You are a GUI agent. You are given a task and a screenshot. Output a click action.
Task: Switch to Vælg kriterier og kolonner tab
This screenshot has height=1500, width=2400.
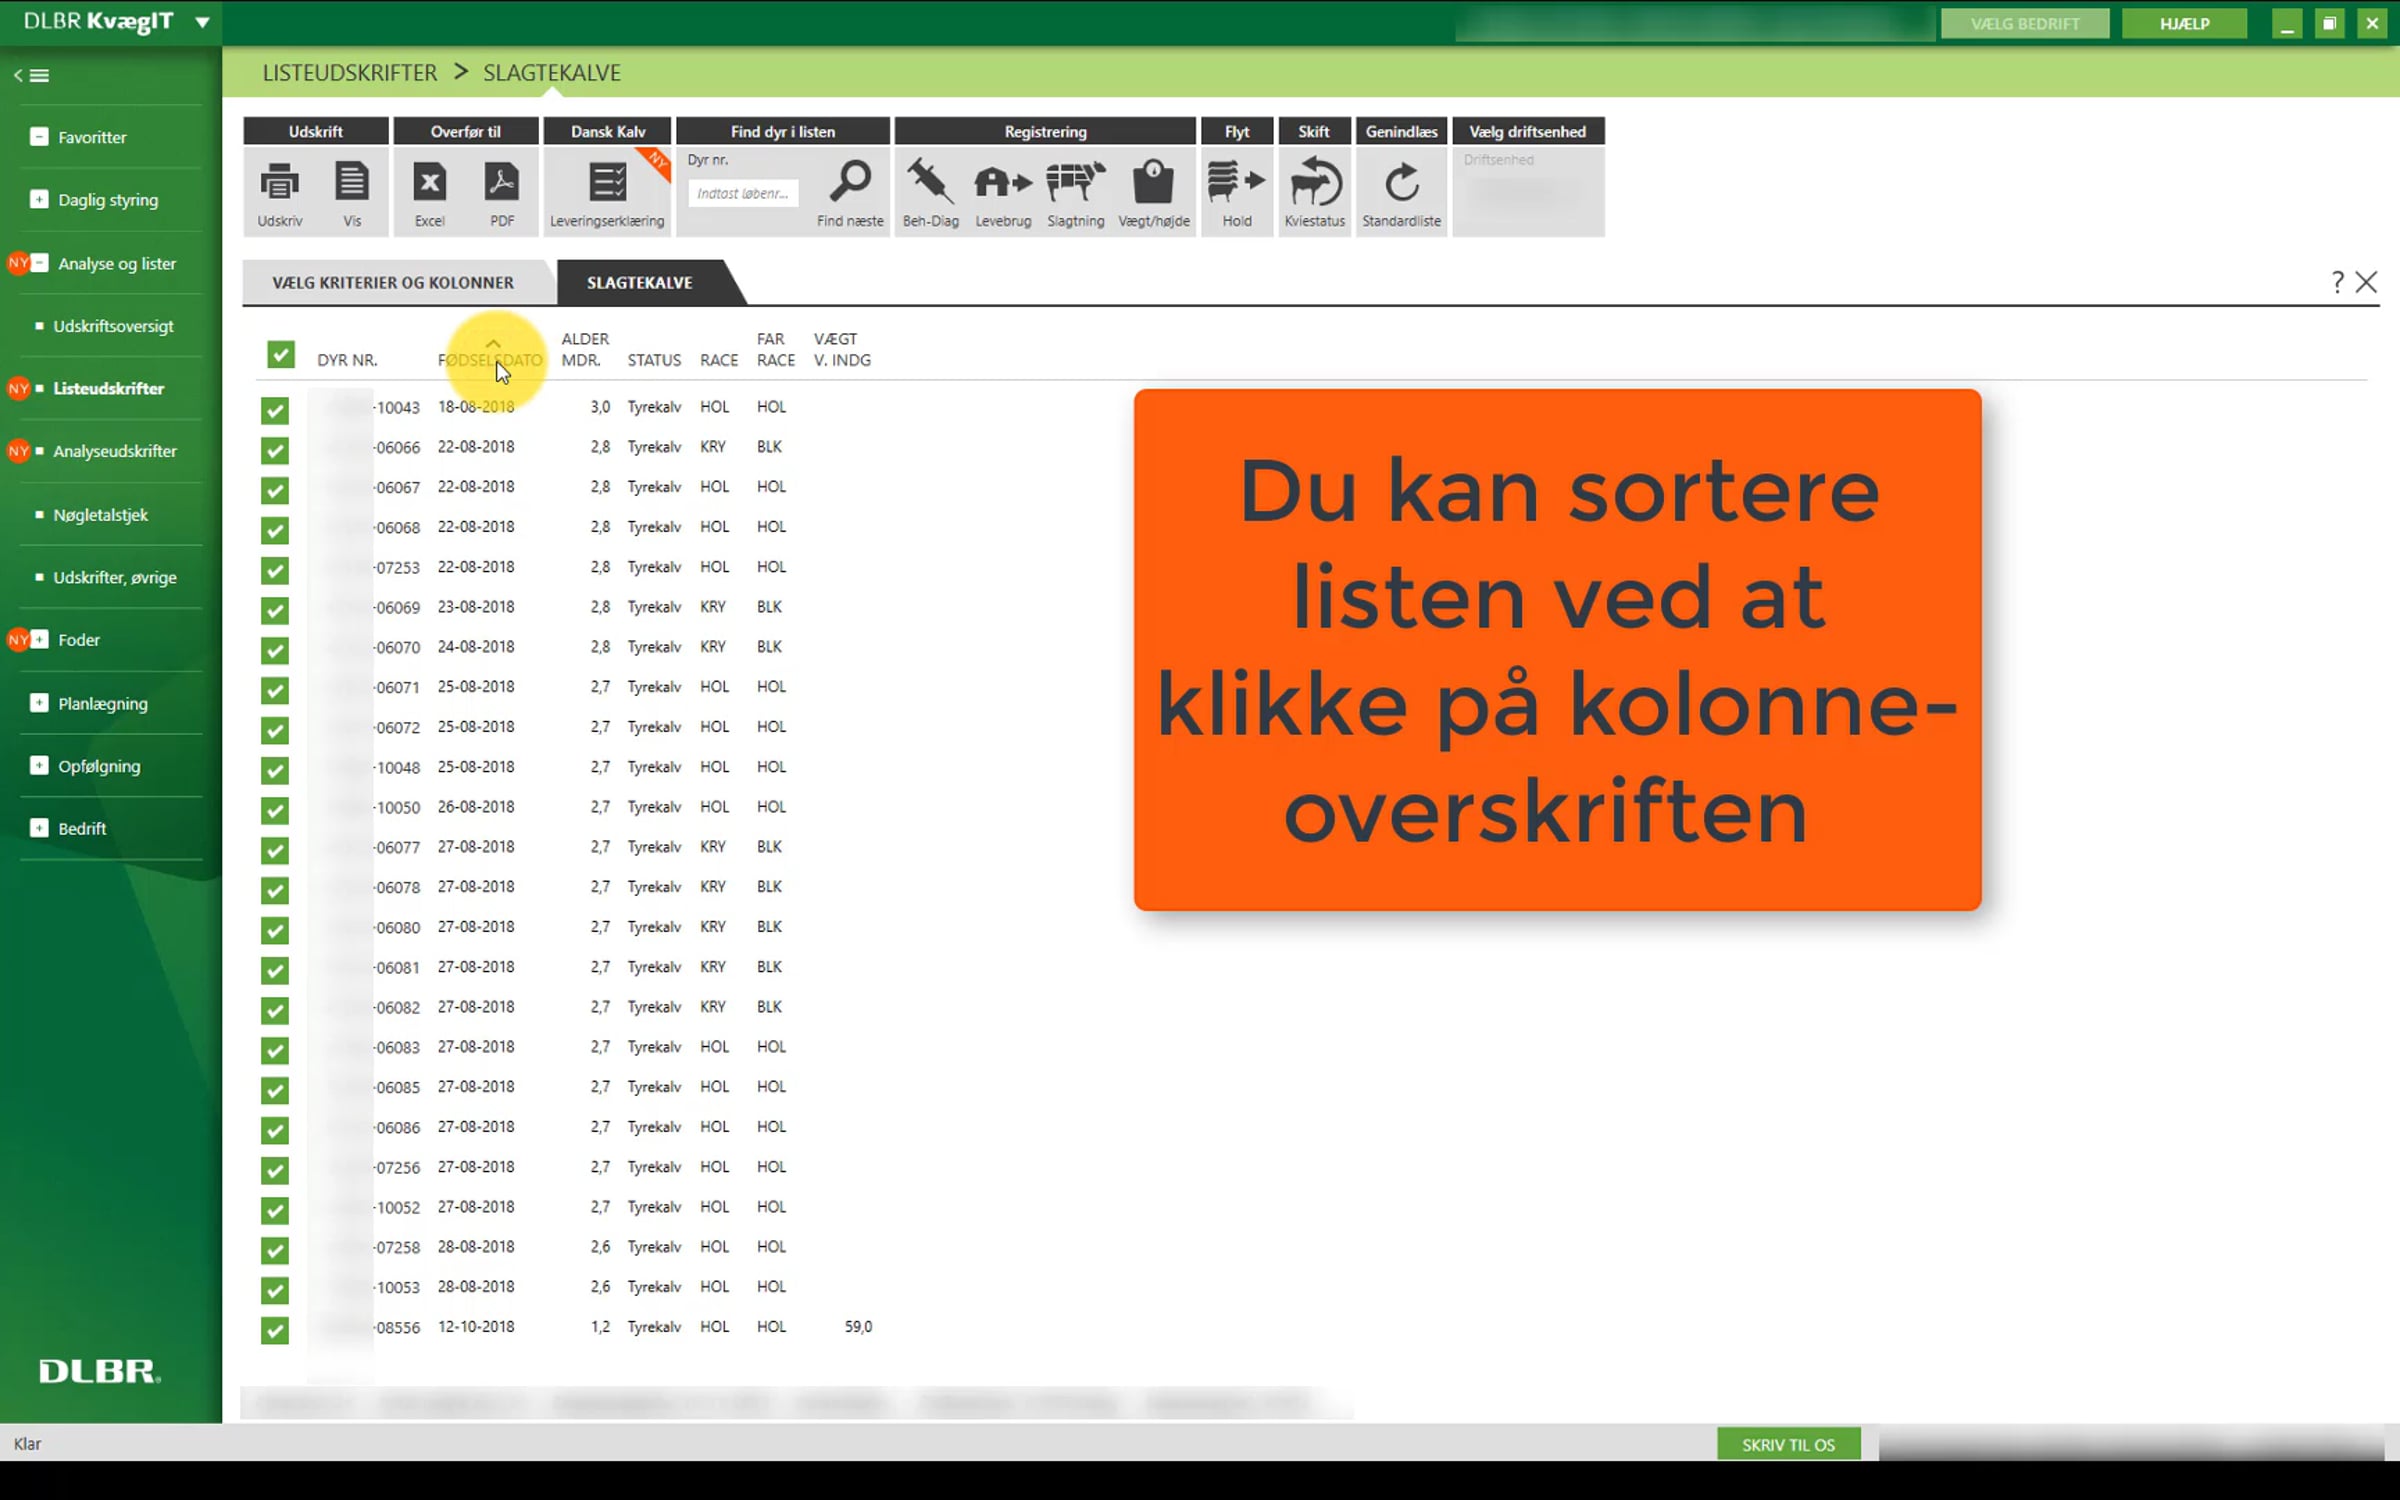tap(393, 283)
